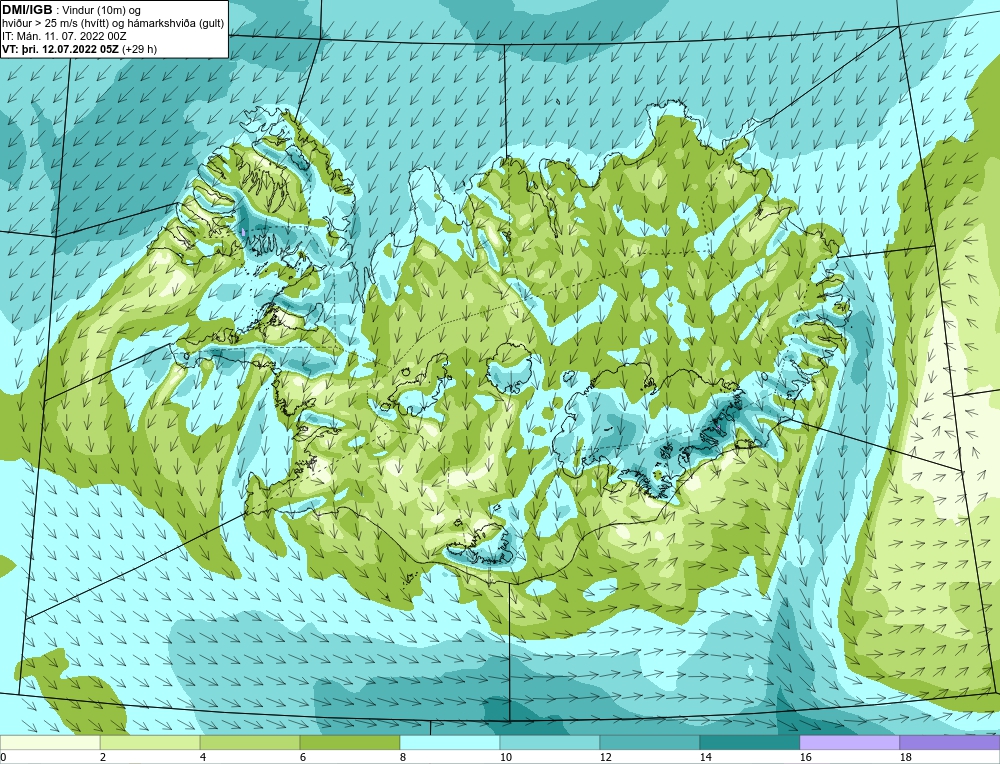Click the 'Vindur (10m) og' label
The width and height of the screenshot is (1000, 764).
(x=102, y=10)
